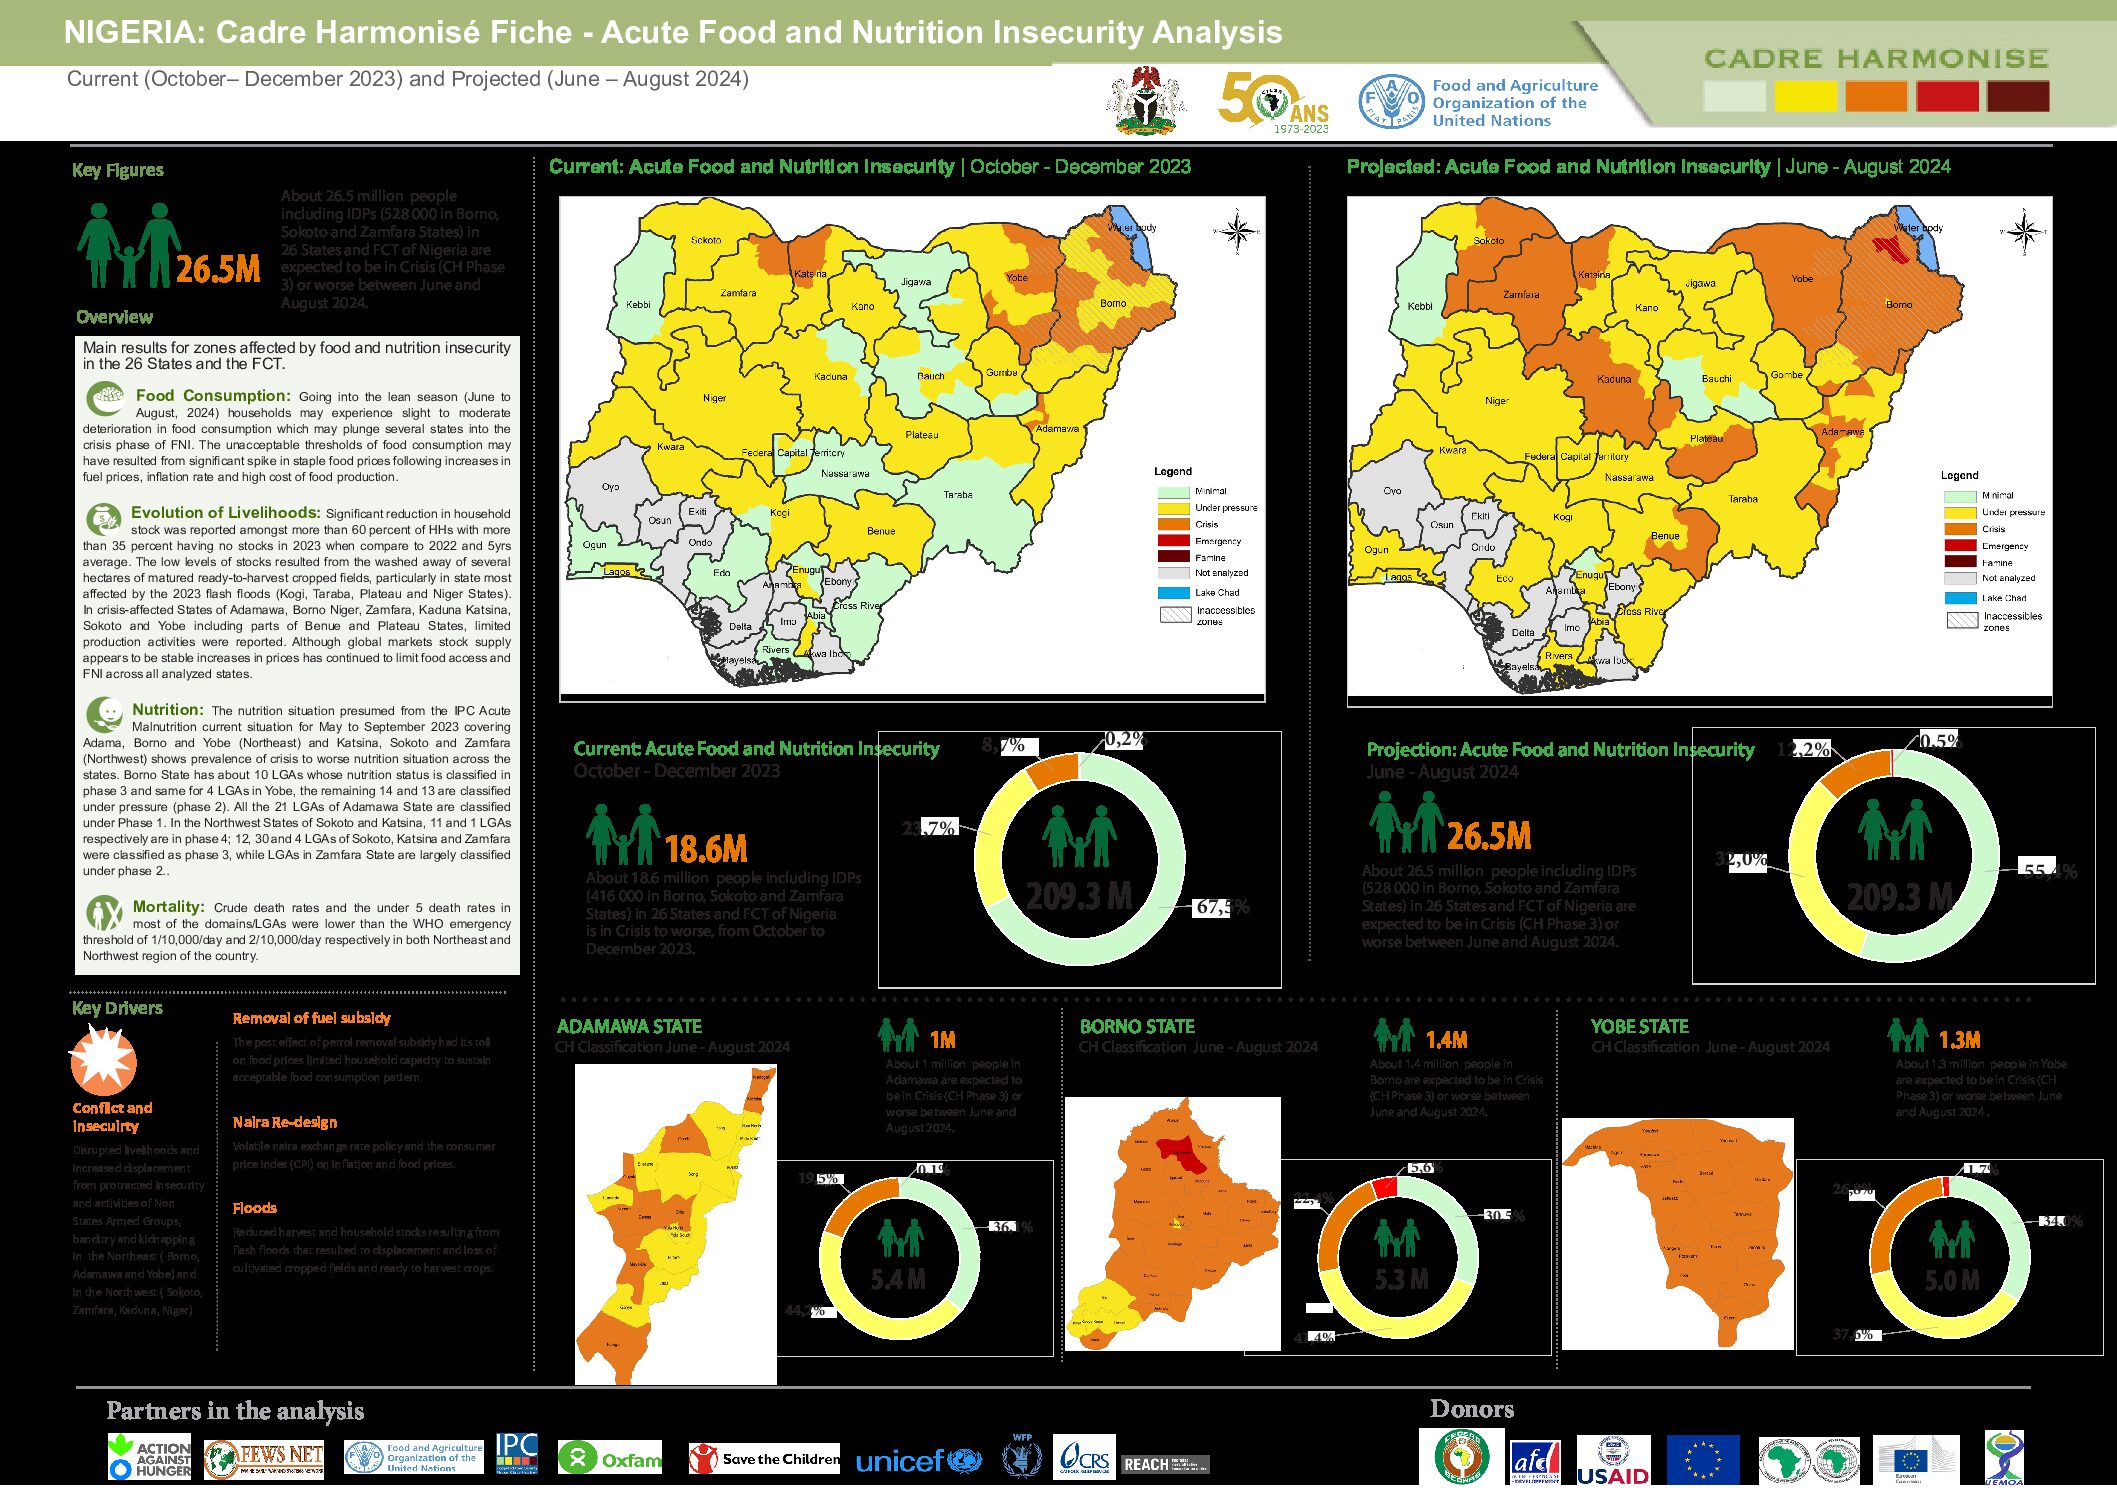Viewport: 2117px width, 1497px height.
Task: Click the Food Consumption section icon
Action: (x=105, y=399)
